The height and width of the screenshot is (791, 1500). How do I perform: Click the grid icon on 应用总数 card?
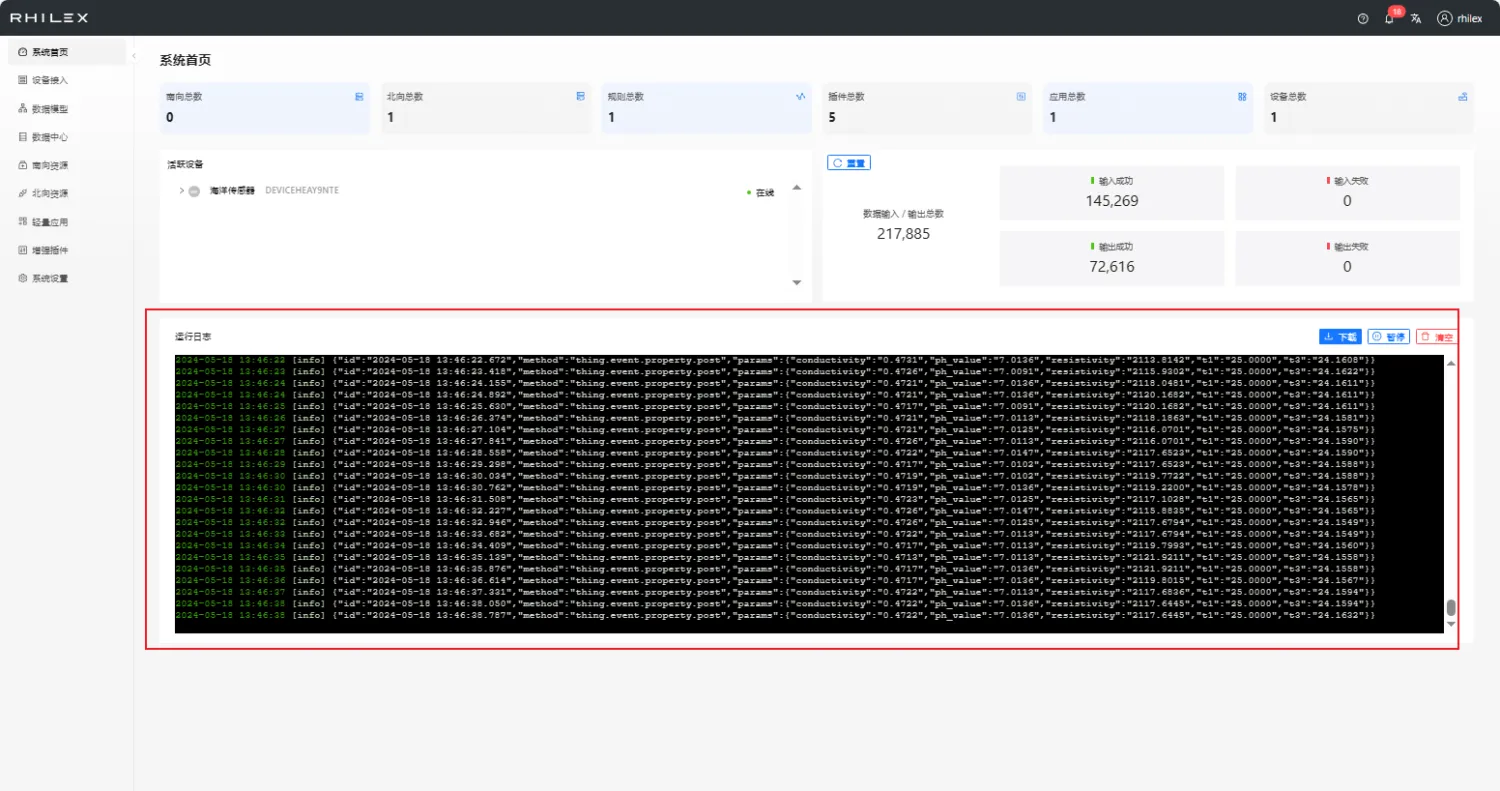tap(1242, 97)
